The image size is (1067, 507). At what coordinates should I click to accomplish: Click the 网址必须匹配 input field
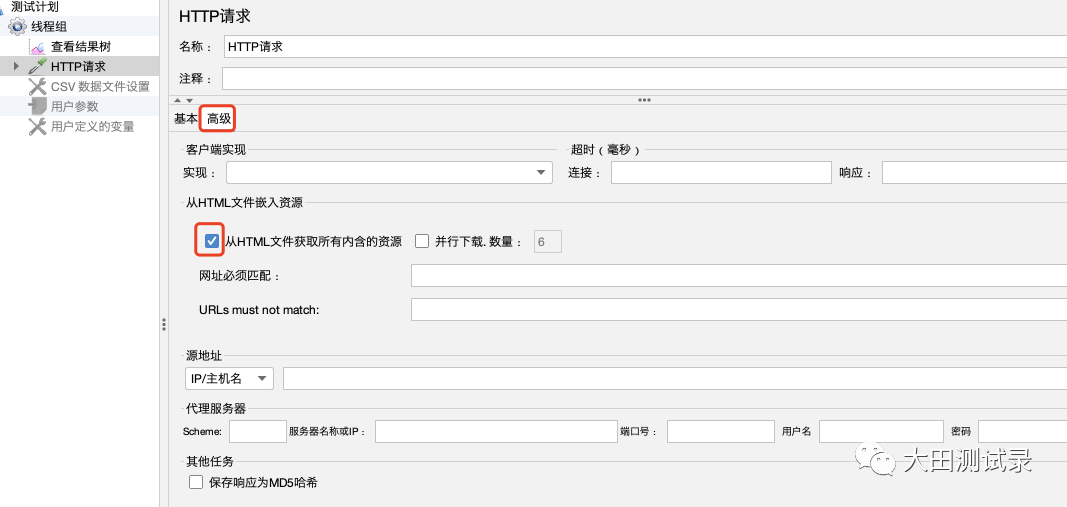739,276
